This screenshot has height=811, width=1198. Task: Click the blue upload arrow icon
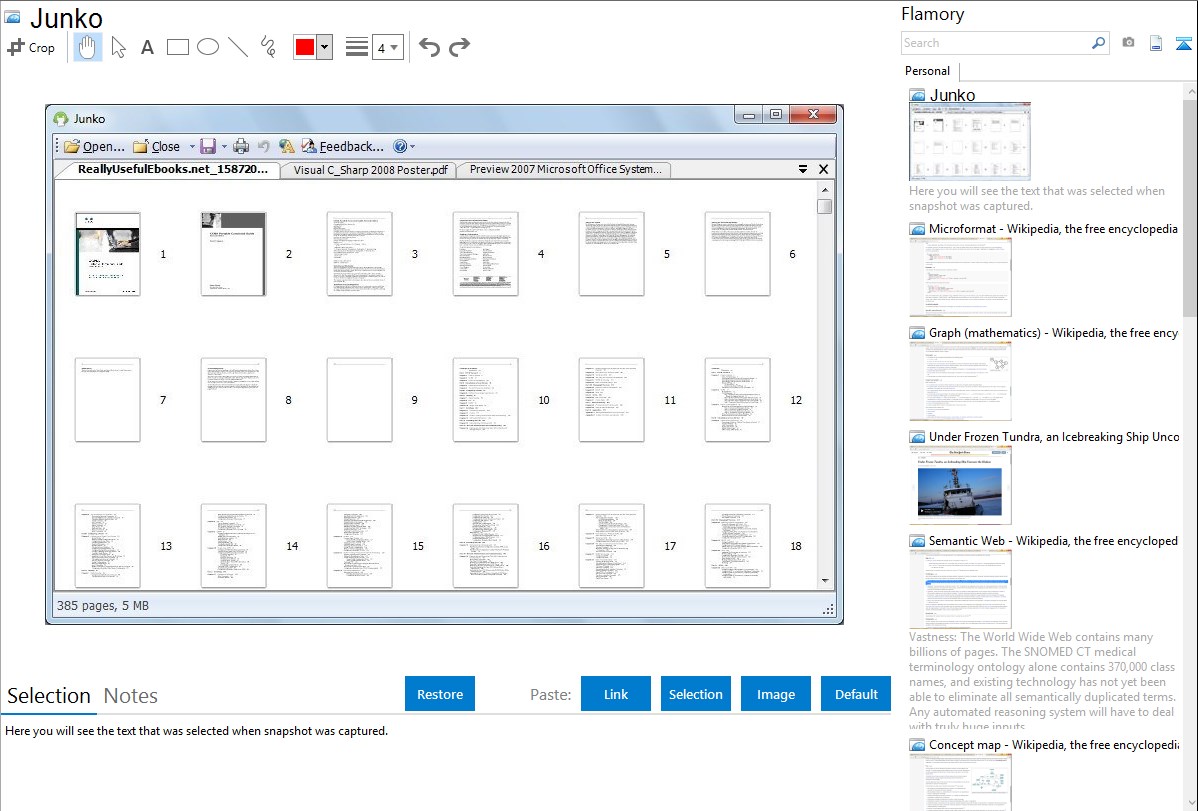(1183, 43)
